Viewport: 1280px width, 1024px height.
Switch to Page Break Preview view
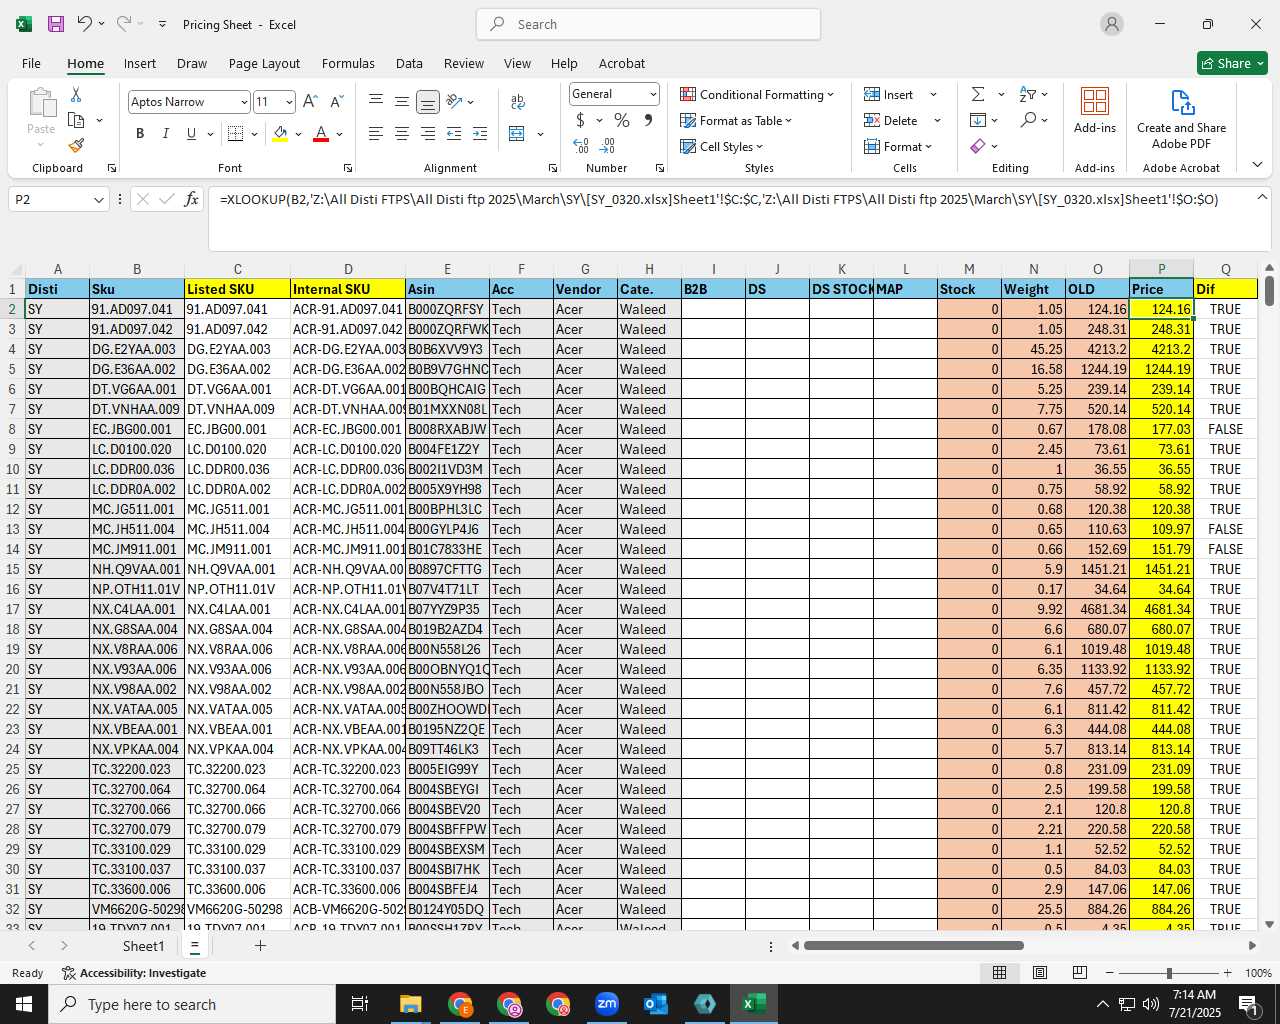pyautogui.click(x=1080, y=973)
